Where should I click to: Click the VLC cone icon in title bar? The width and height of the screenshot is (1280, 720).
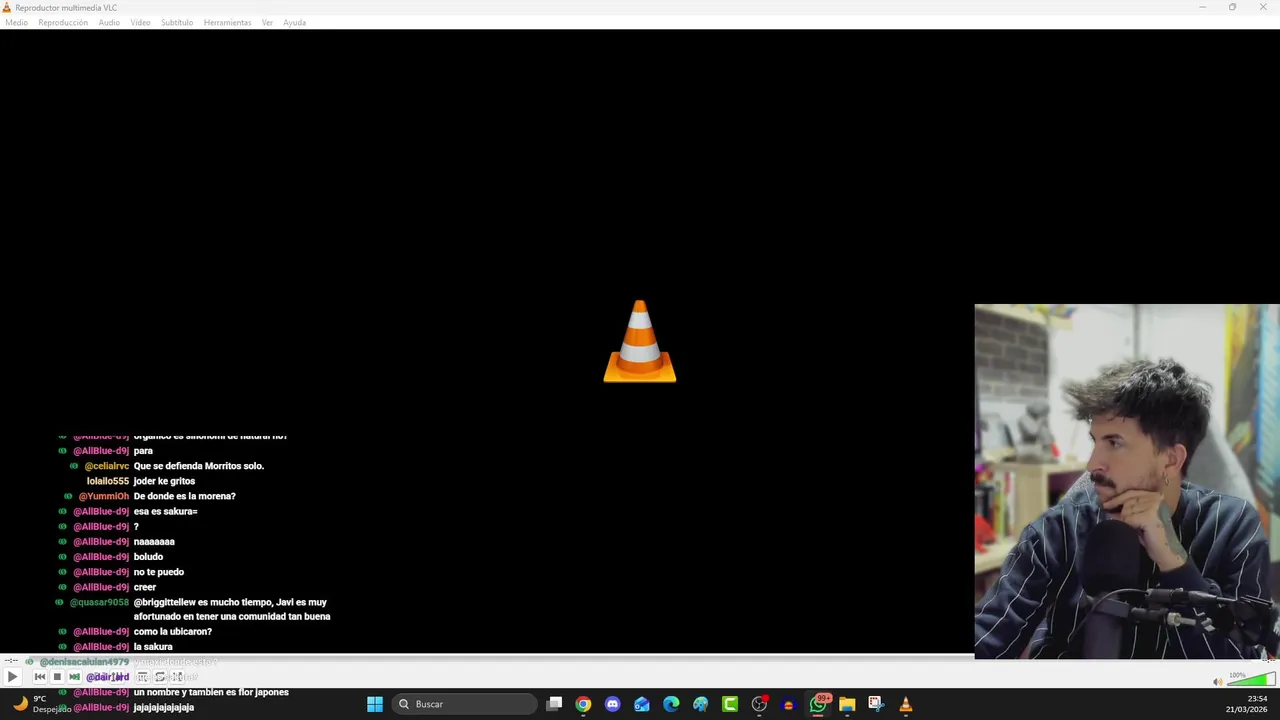pos(6,7)
